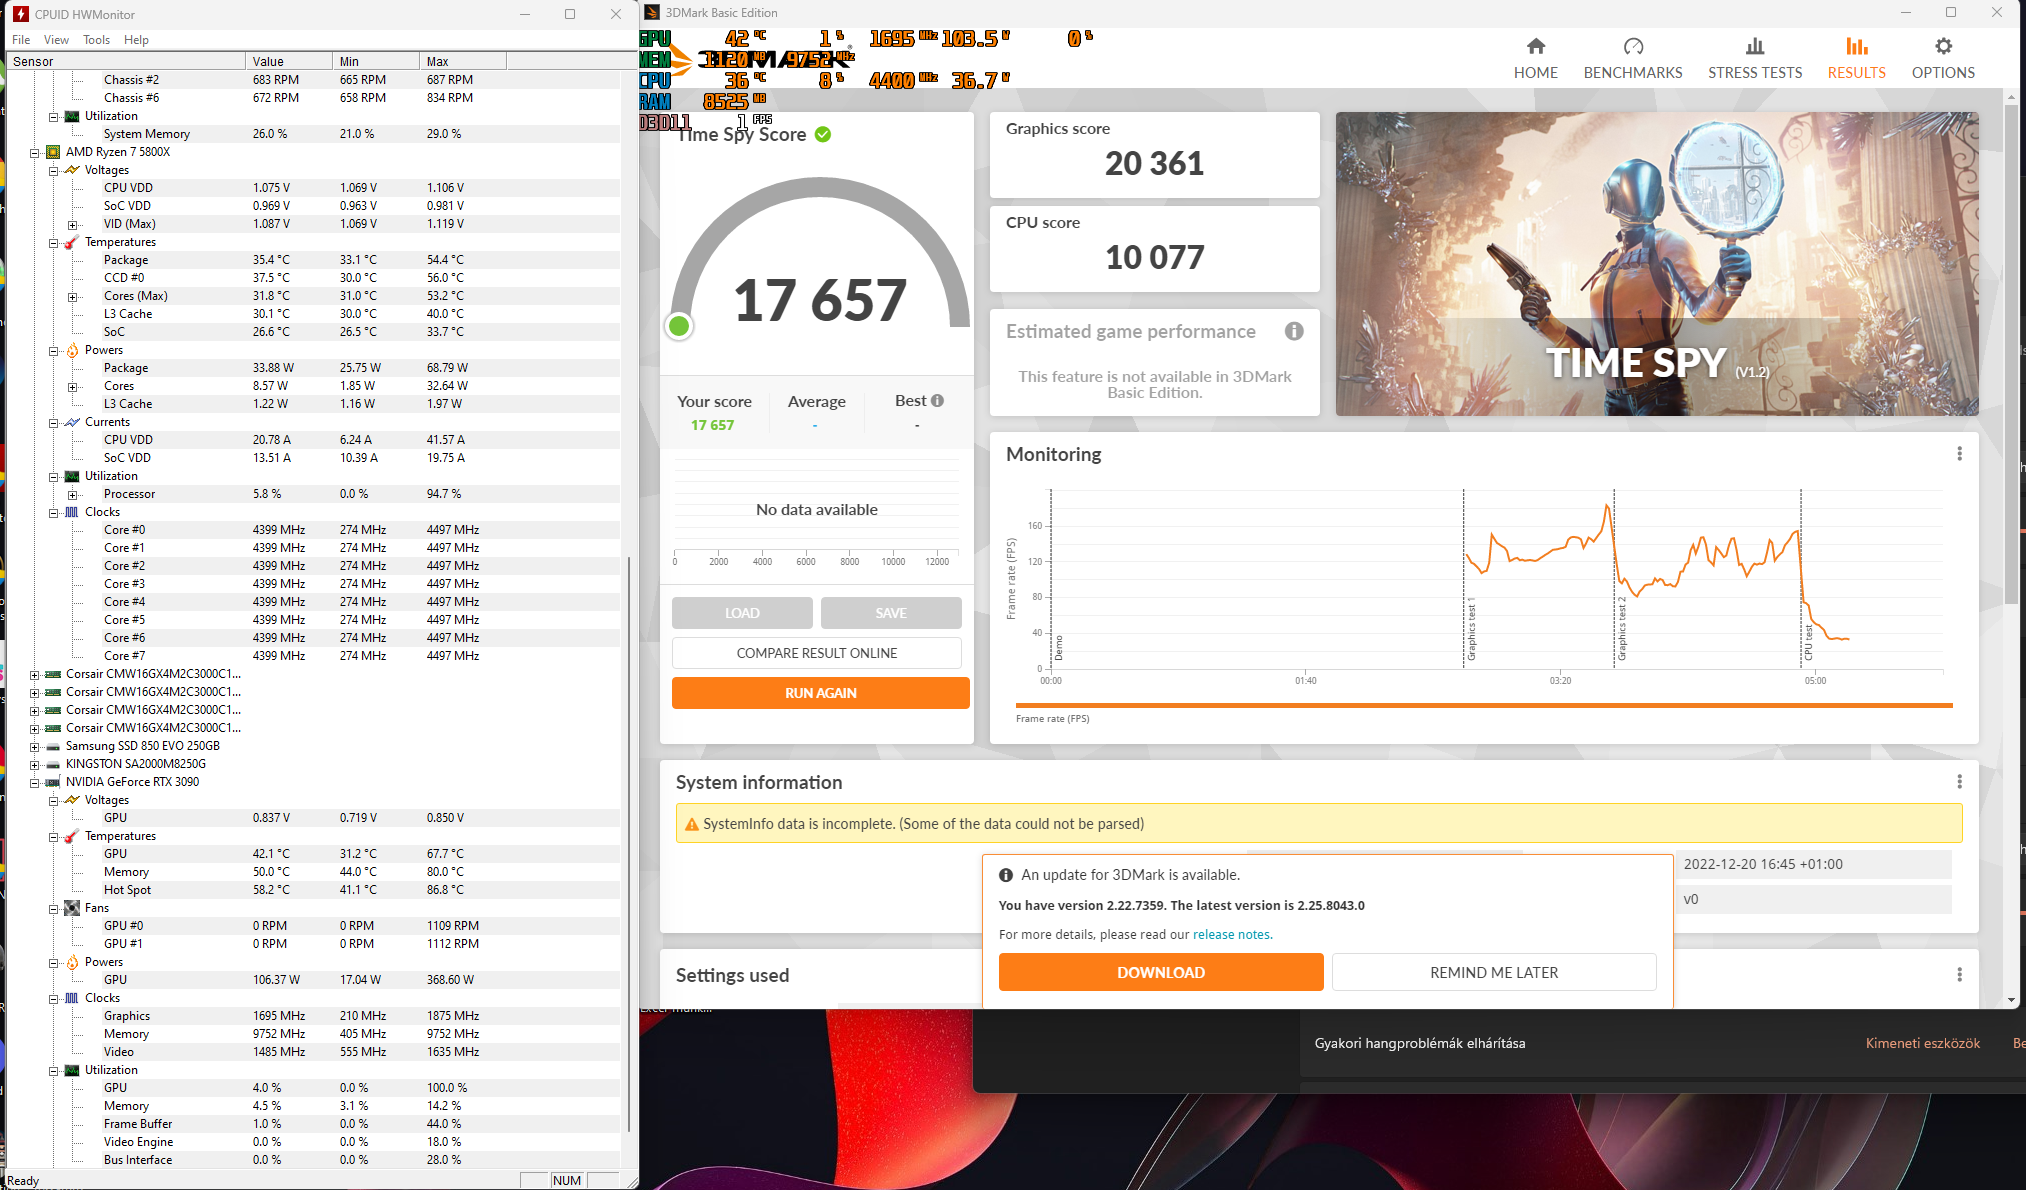Collapse the AMD Ryzen 7 5800X node
The width and height of the screenshot is (2026, 1190).
pos(34,153)
